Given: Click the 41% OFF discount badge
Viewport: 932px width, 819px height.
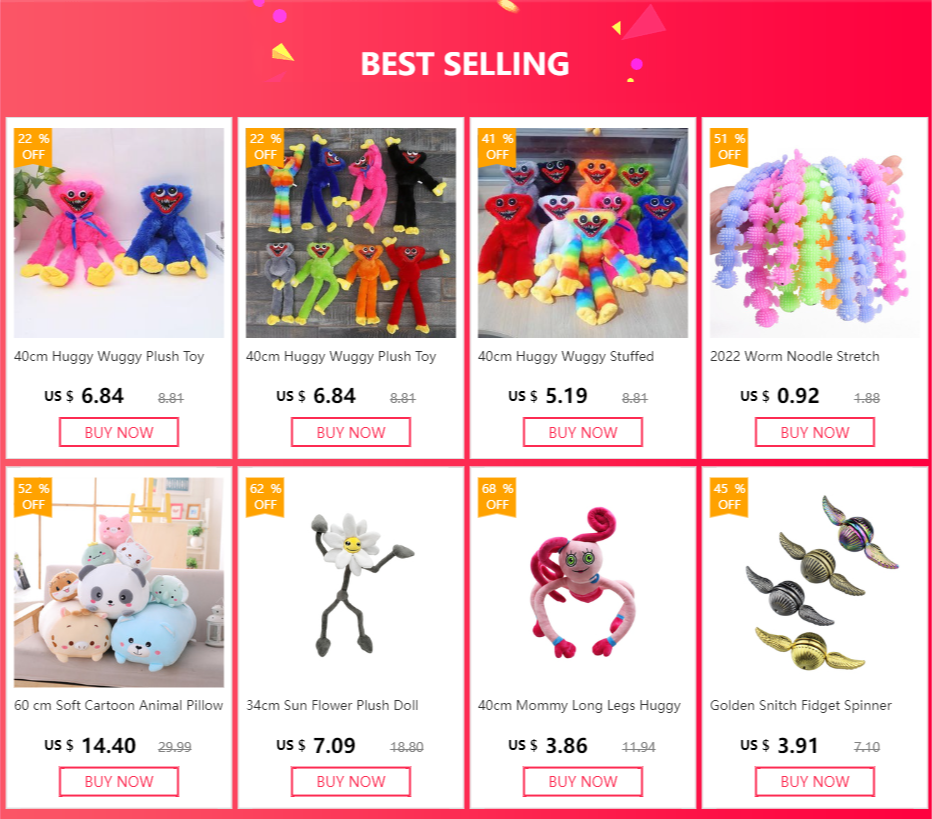Looking at the screenshot, I should pos(497,147).
